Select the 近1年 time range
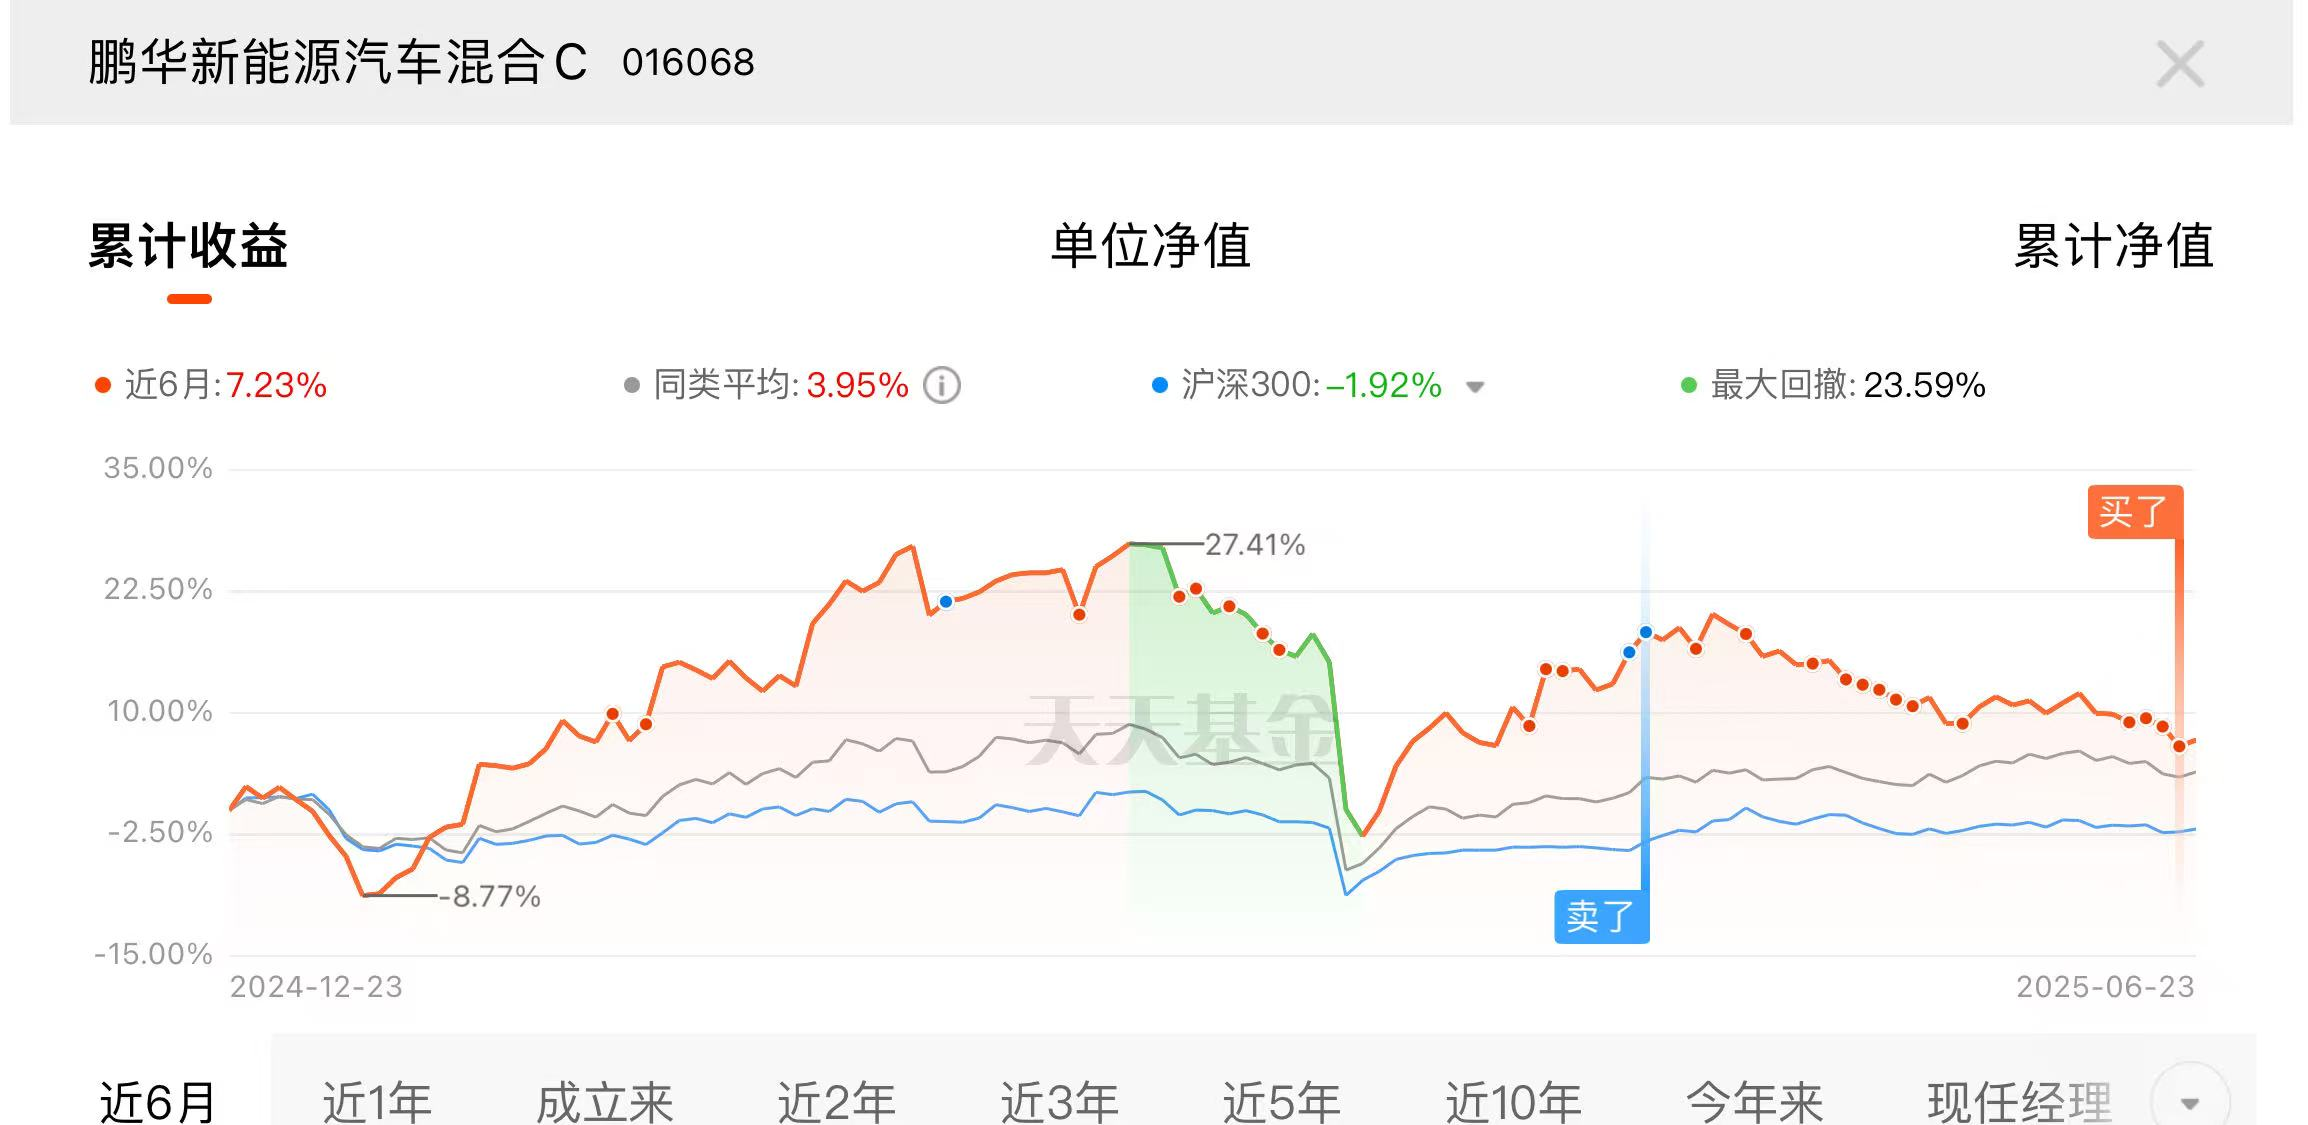The image size is (2308, 1125). tap(377, 1102)
